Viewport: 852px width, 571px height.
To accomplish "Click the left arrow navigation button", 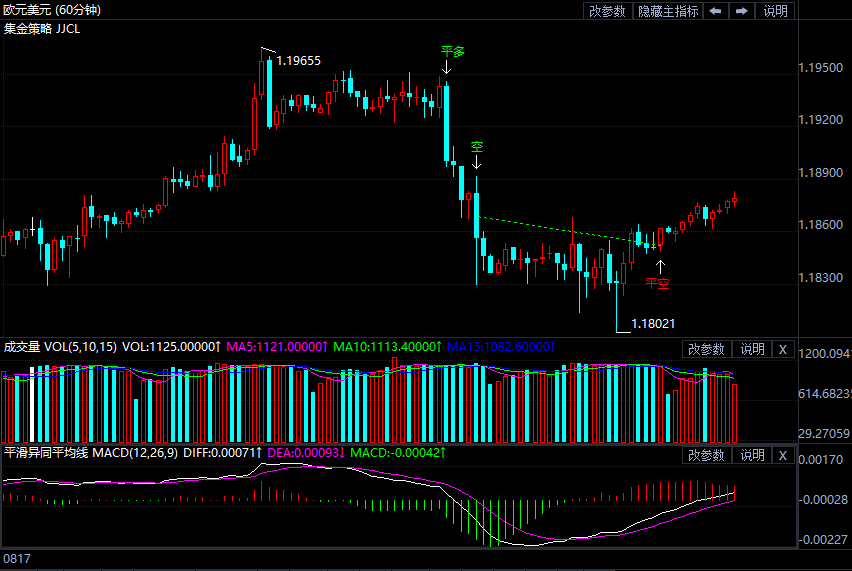I will pyautogui.click(x=716, y=11).
